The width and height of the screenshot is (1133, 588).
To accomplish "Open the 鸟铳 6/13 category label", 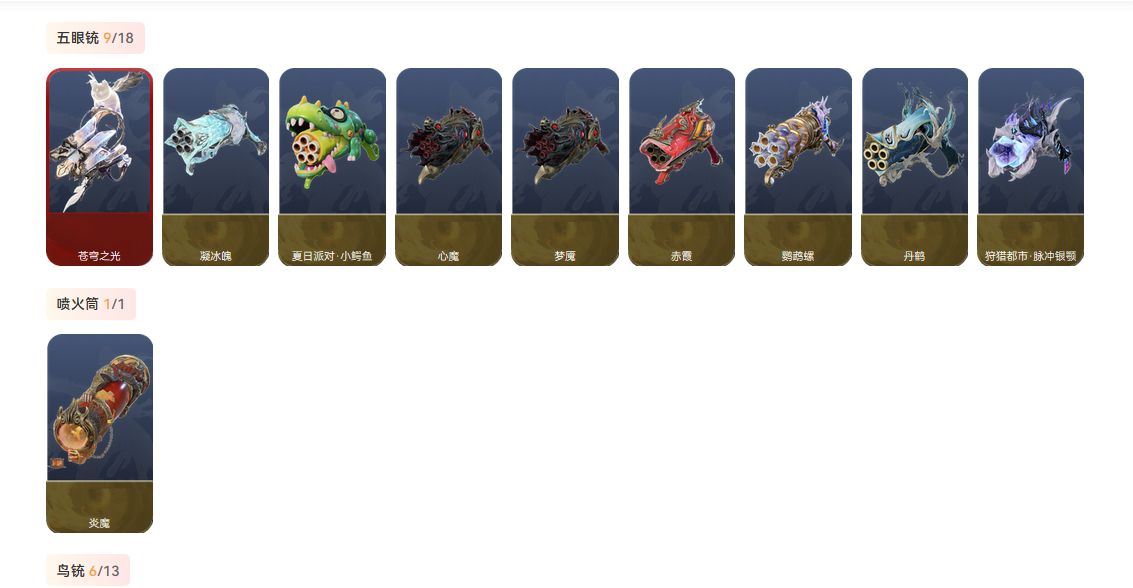I will point(88,571).
